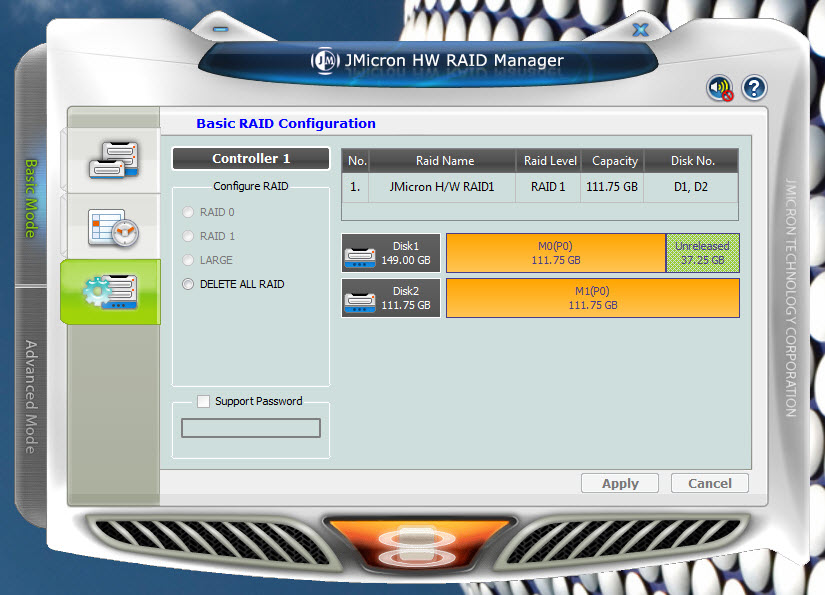This screenshot has width=825, height=595.
Task: Select the Unreleased 37.25 GB segment
Action: (x=702, y=253)
